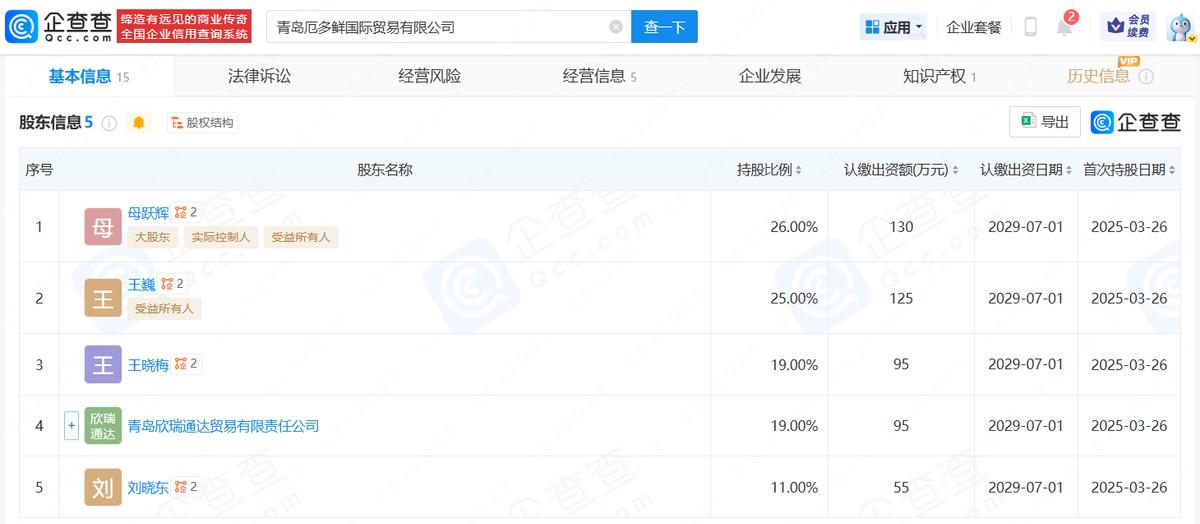Image resolution: width=1200 pixels, height=524 pixels.
Task: Switch to the 法律诉讼 tab
Action: pos(259,76)
